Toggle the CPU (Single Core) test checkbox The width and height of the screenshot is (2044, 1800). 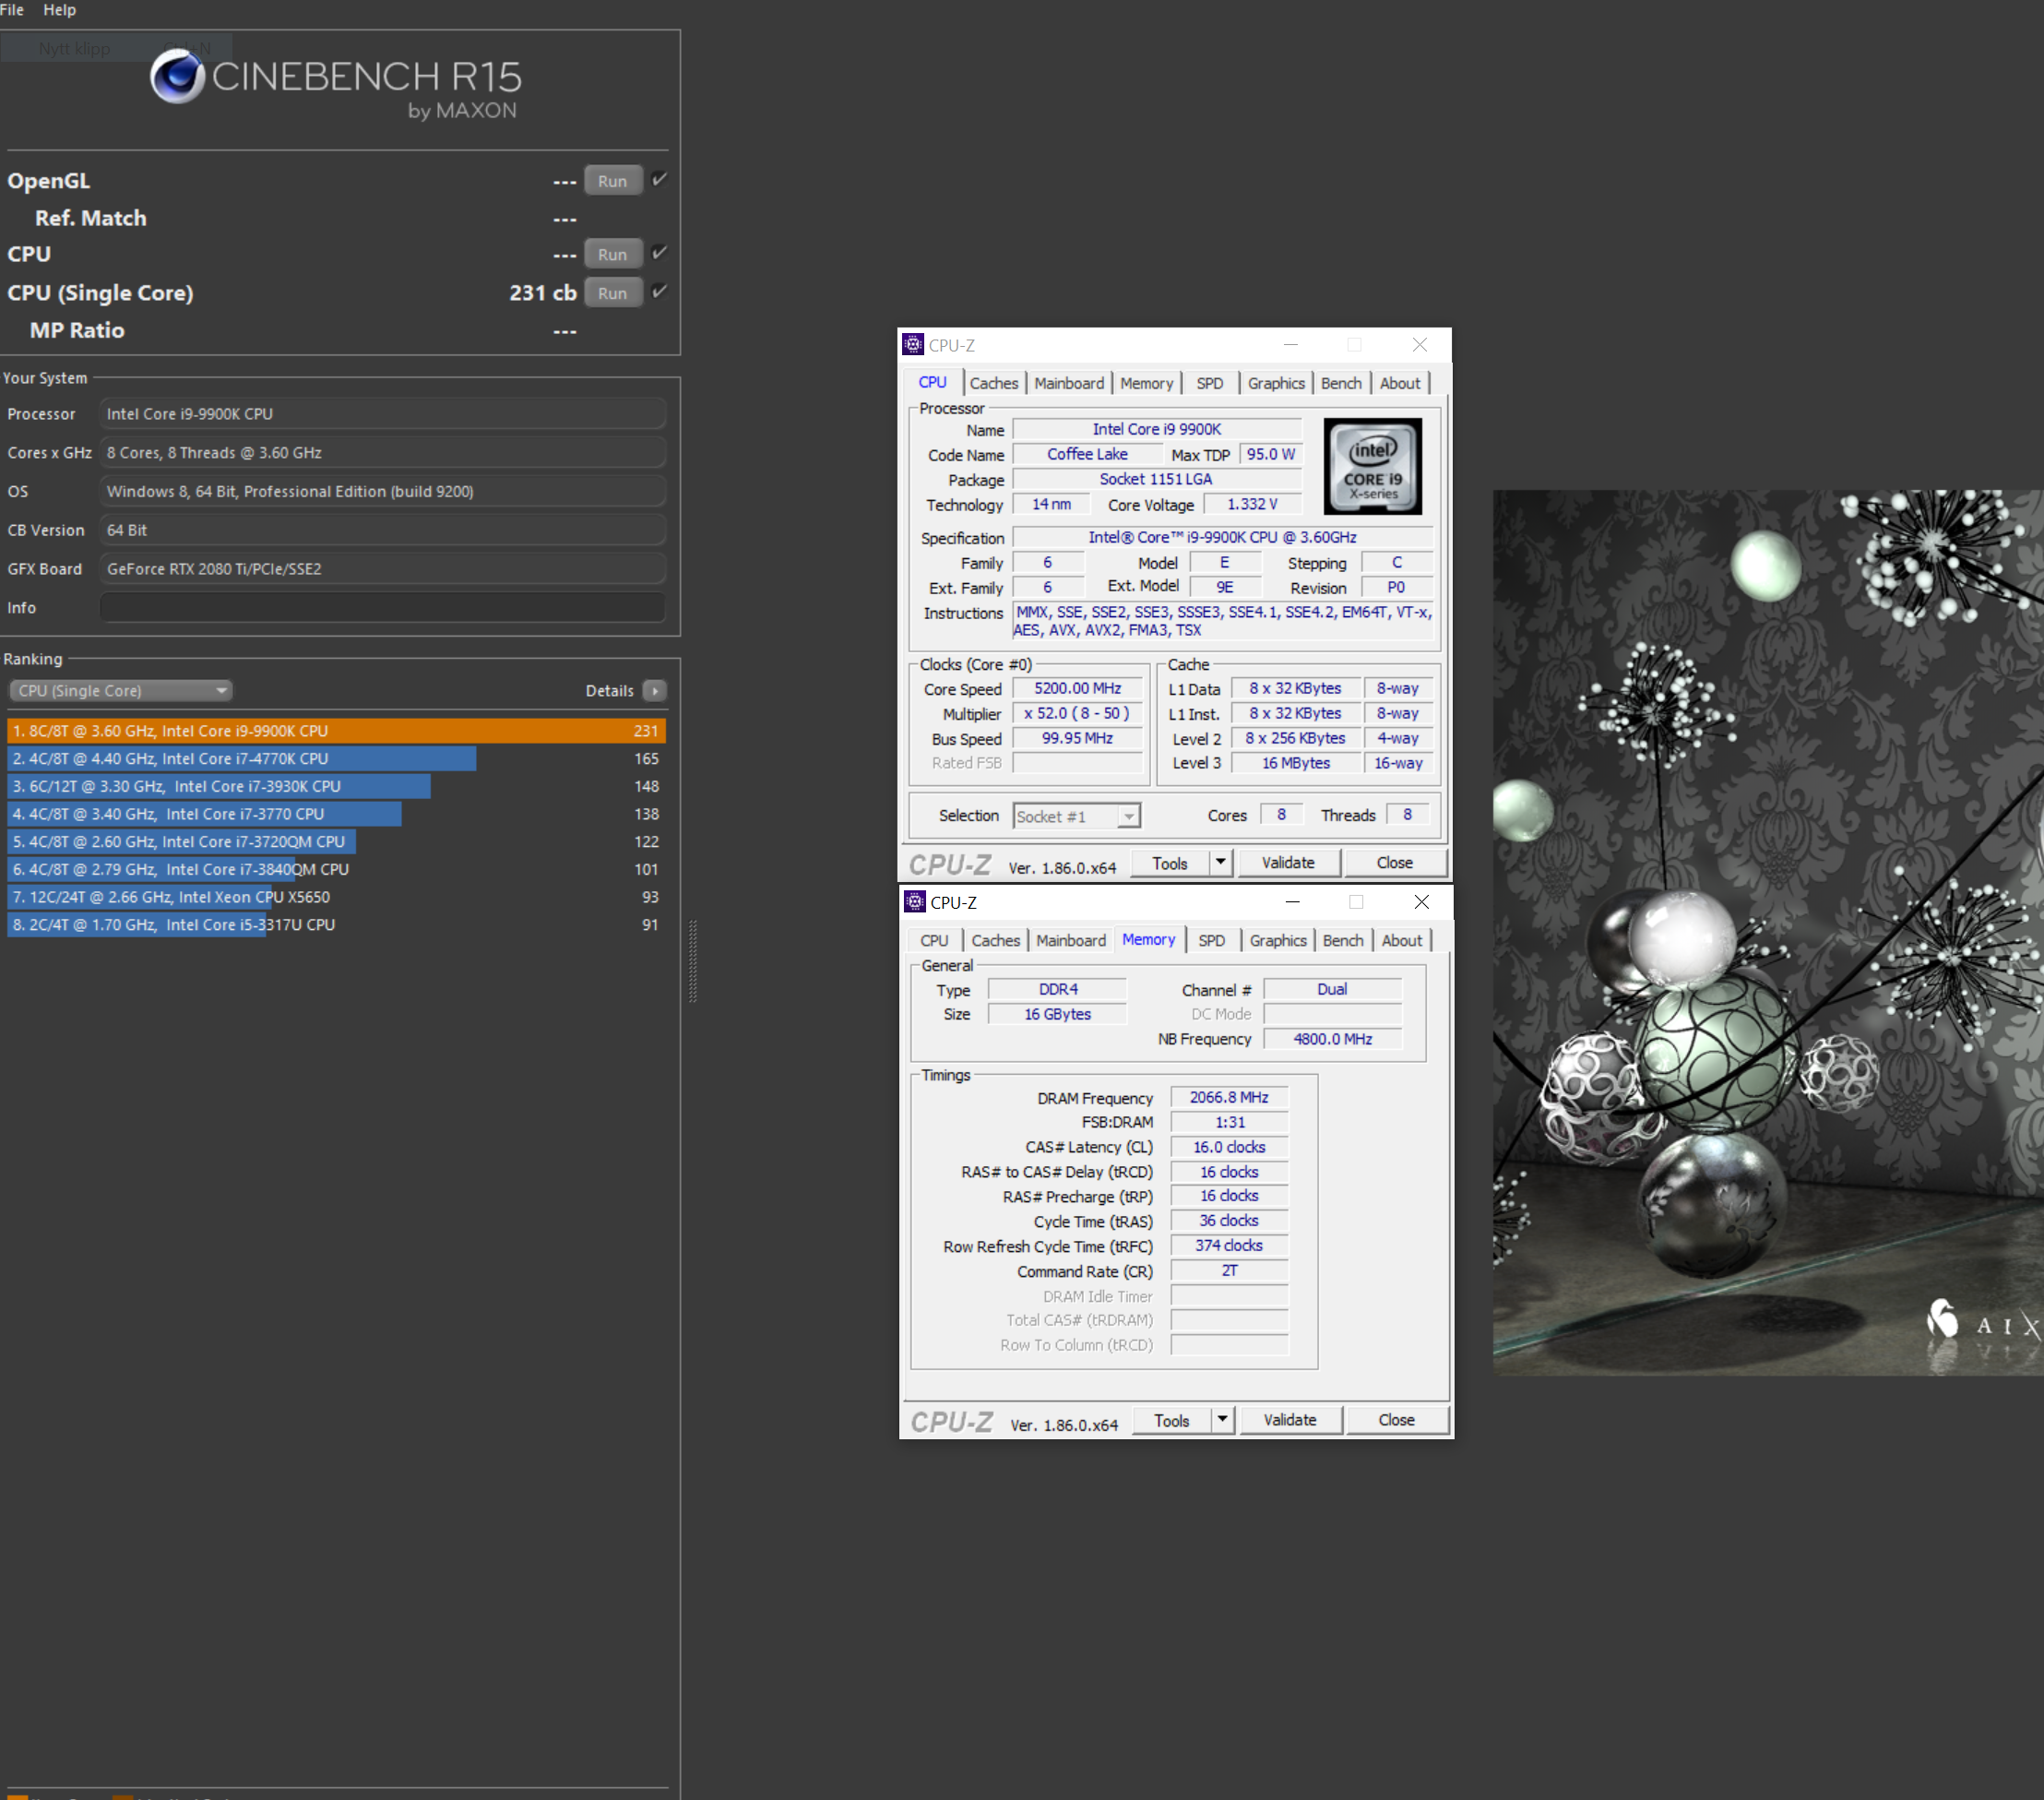click(659, 292)
